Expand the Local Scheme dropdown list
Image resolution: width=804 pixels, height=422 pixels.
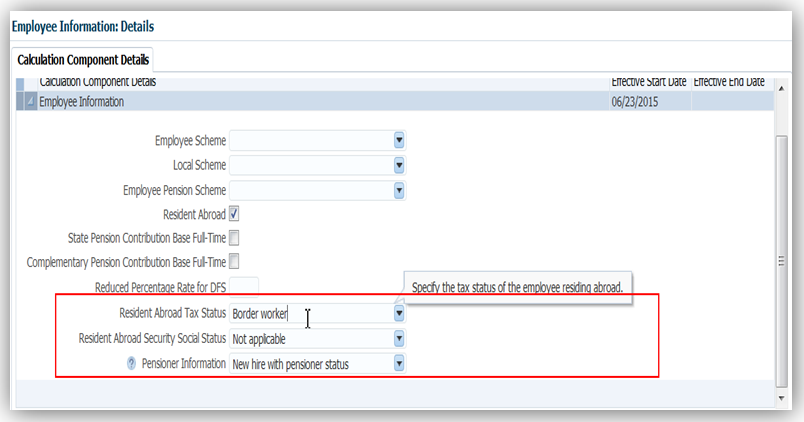pyautogui.click(x=399, y=165)
